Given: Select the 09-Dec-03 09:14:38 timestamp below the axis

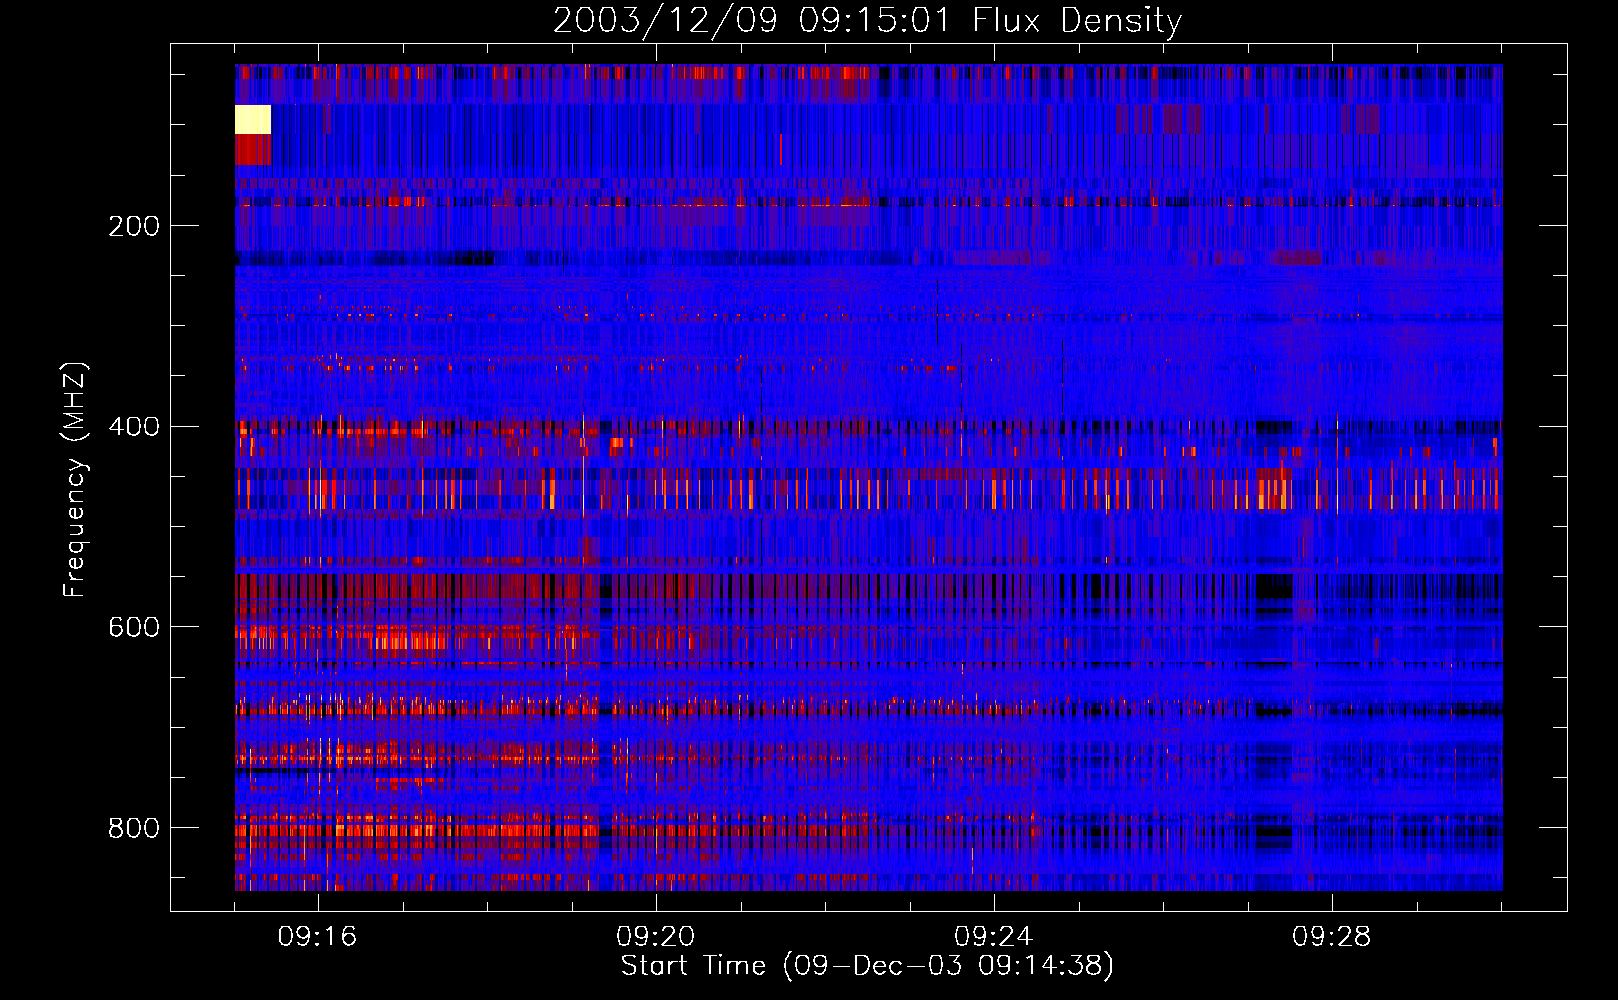Looking at the screenshot, I should click(948, 966).
